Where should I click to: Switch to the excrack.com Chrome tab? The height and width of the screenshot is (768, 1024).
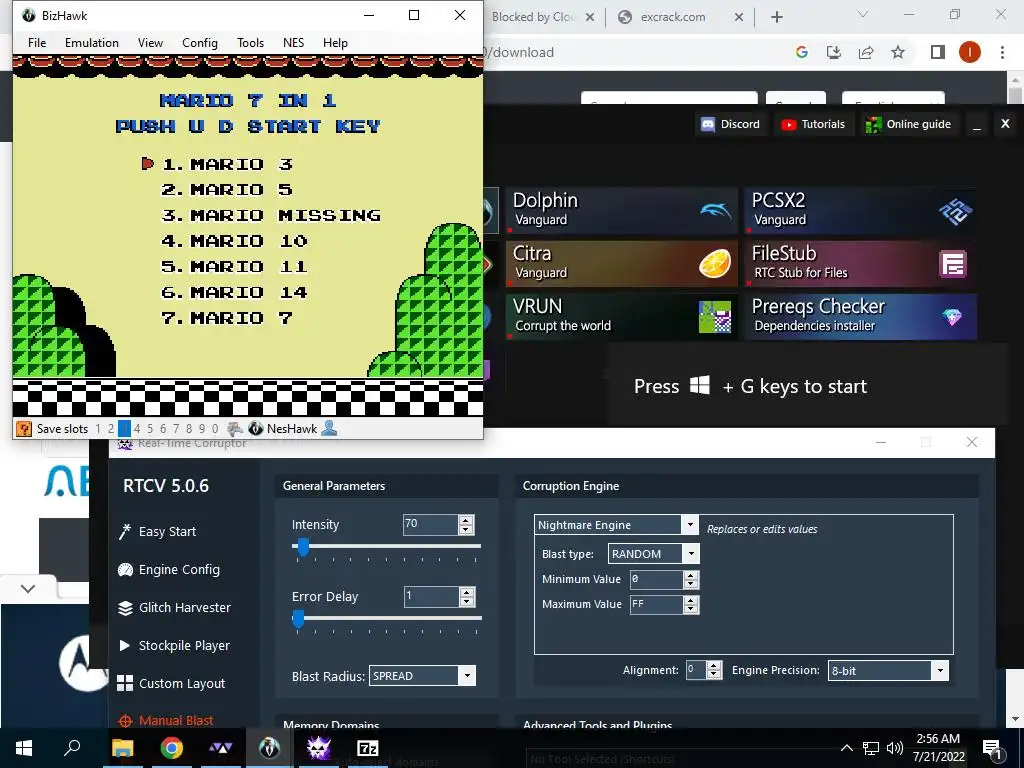click(x=680, y=17)
